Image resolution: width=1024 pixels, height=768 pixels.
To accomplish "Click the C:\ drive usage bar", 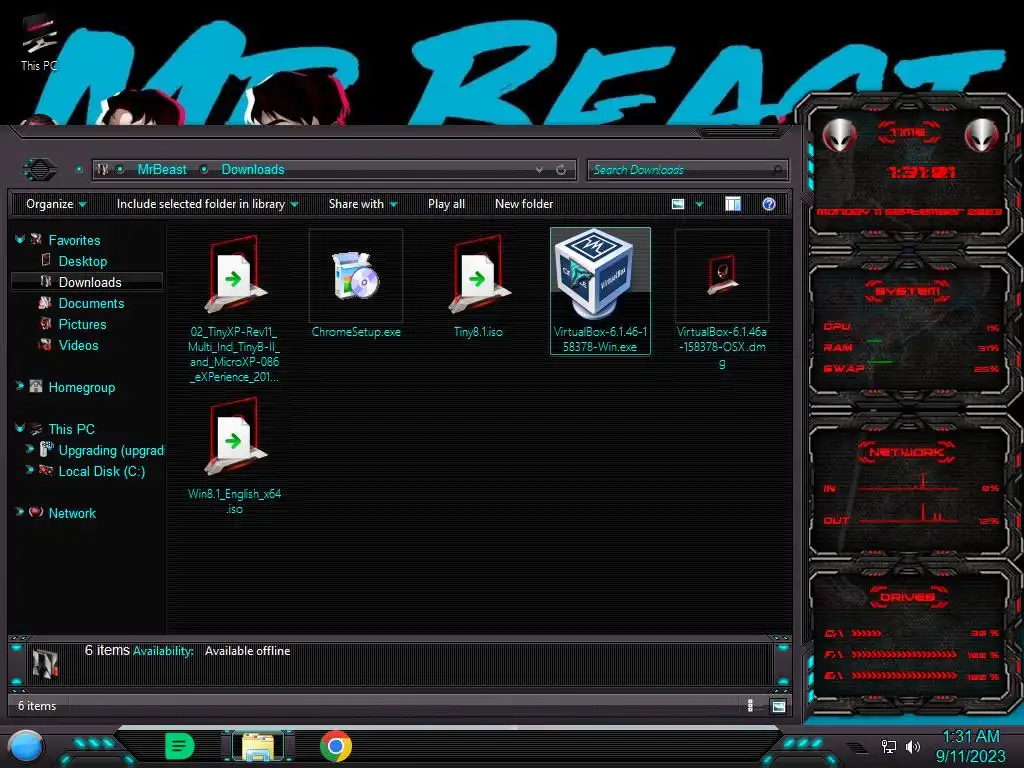I will tap(867, 633).
